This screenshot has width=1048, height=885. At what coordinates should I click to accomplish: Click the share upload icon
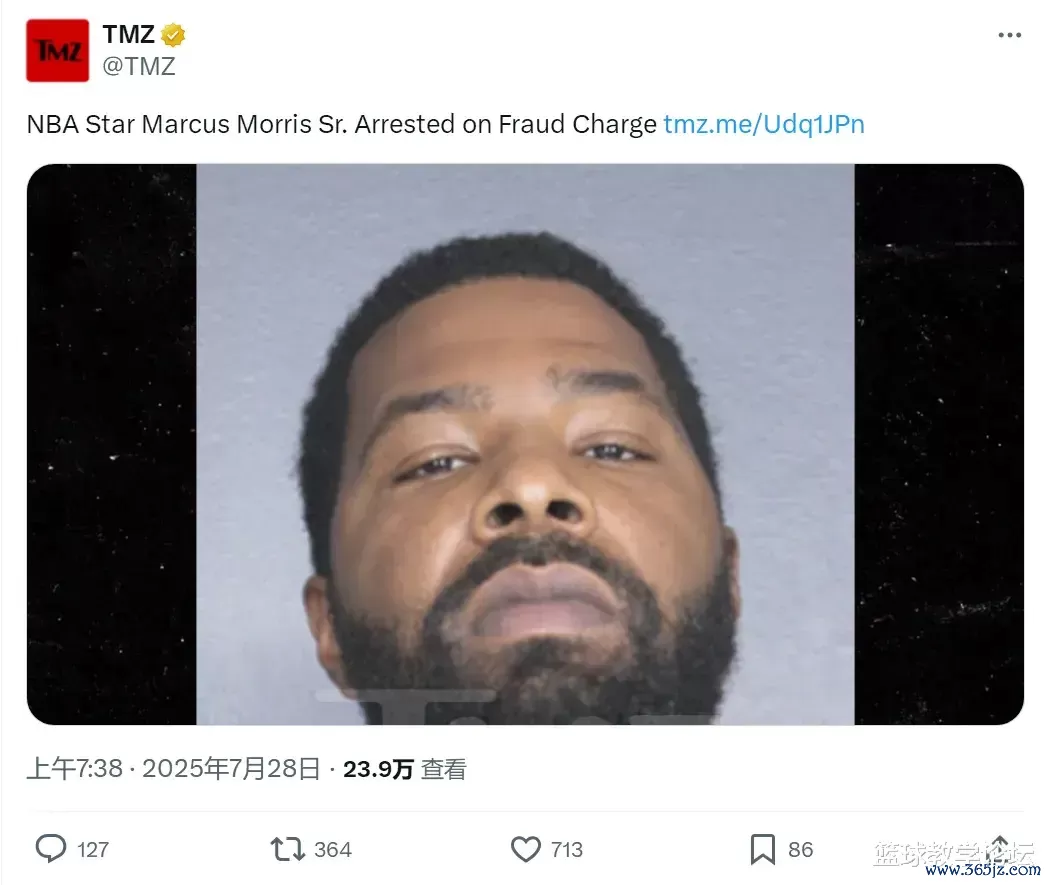[x=999, y=848]
